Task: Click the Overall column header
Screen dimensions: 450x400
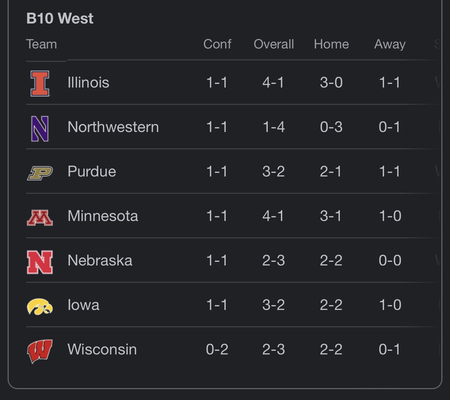Action: 274,44
